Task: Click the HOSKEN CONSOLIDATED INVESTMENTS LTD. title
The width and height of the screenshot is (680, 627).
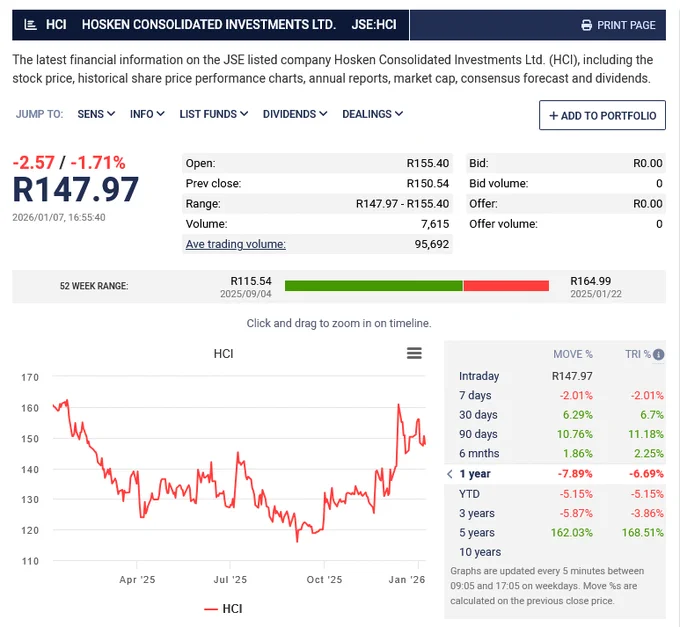Action: 209,25
